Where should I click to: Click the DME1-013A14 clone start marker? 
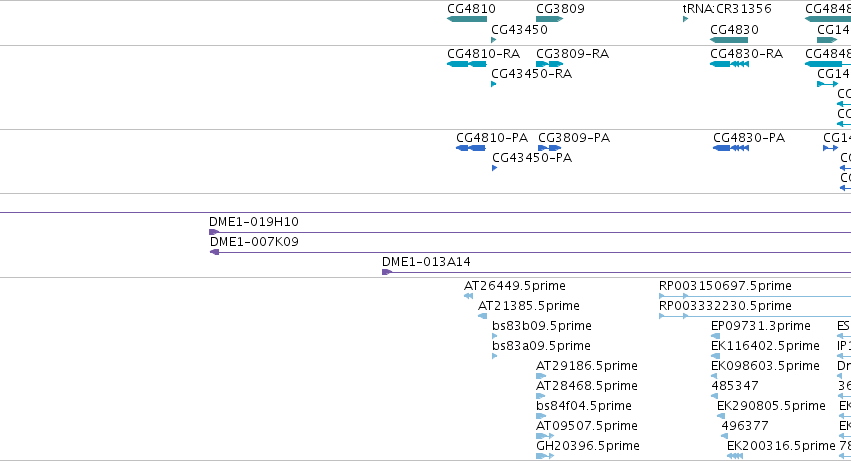click(387, 272)
